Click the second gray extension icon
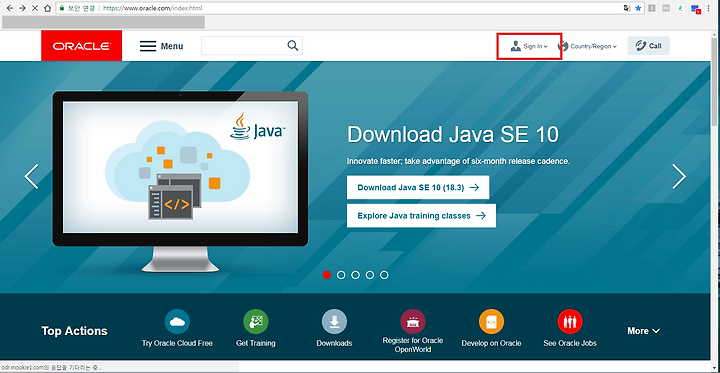The image size is (720, 373). point(666,8)
